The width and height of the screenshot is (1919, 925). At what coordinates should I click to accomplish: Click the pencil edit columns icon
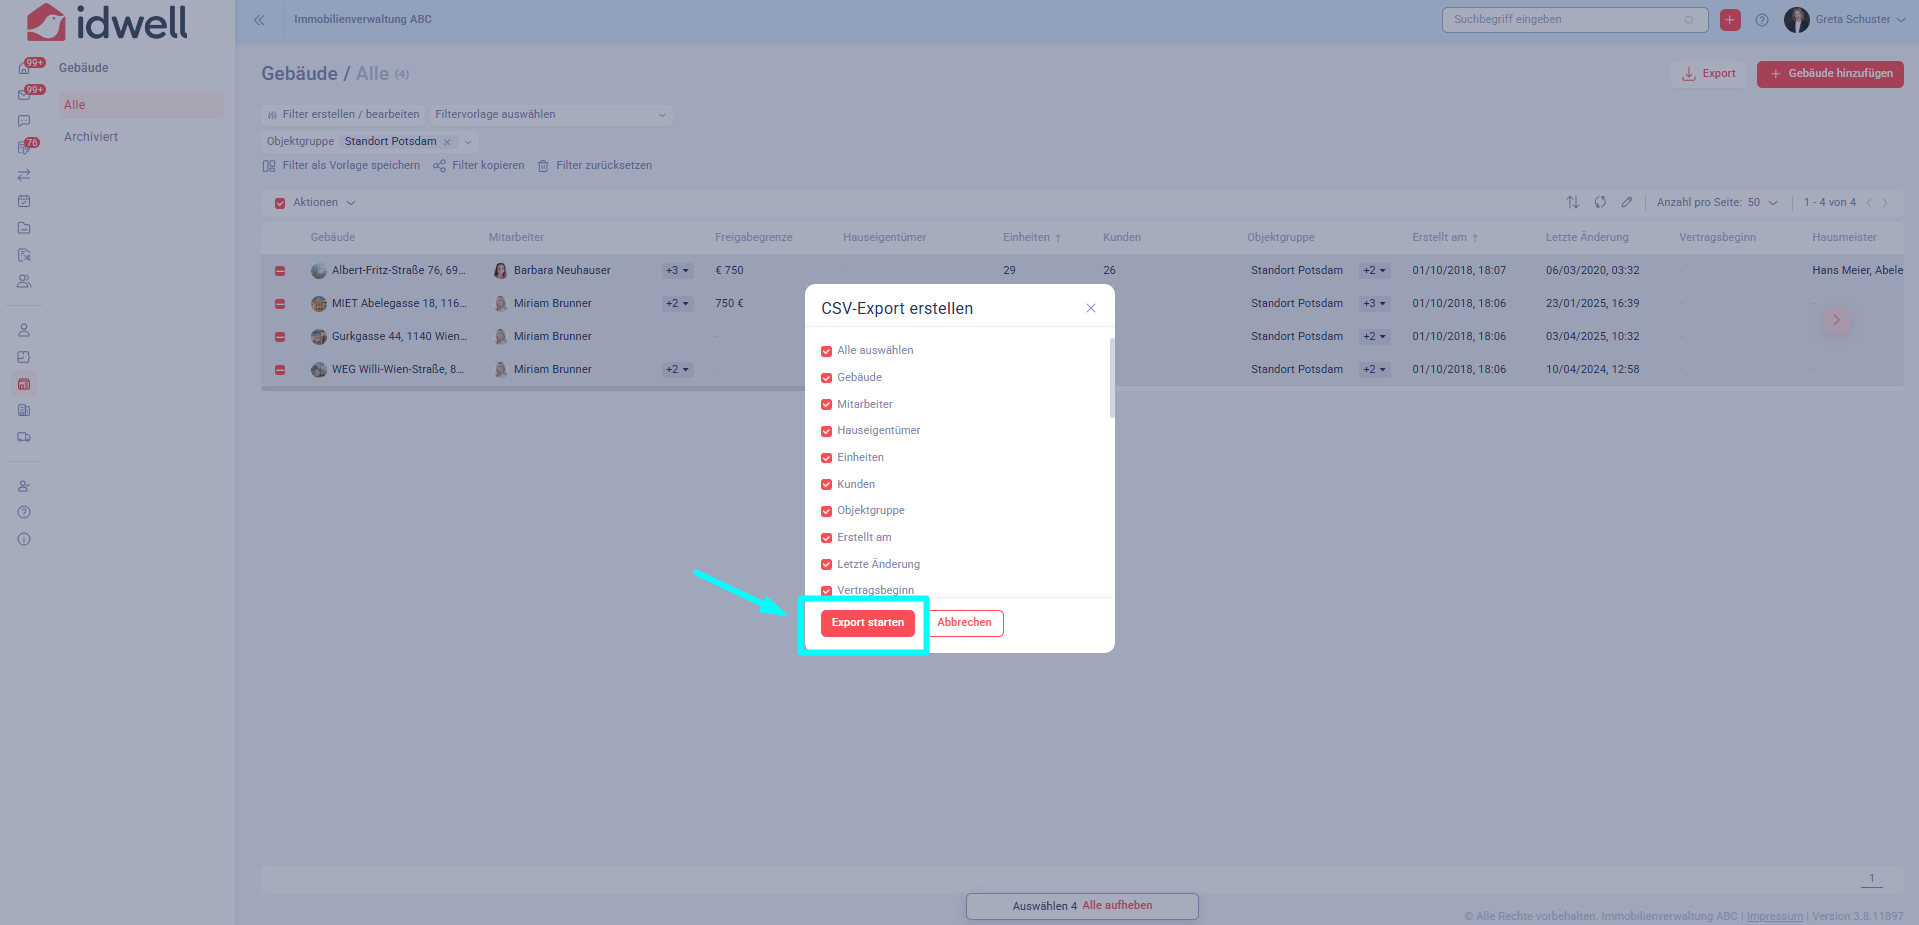(x=1627, y=202)
